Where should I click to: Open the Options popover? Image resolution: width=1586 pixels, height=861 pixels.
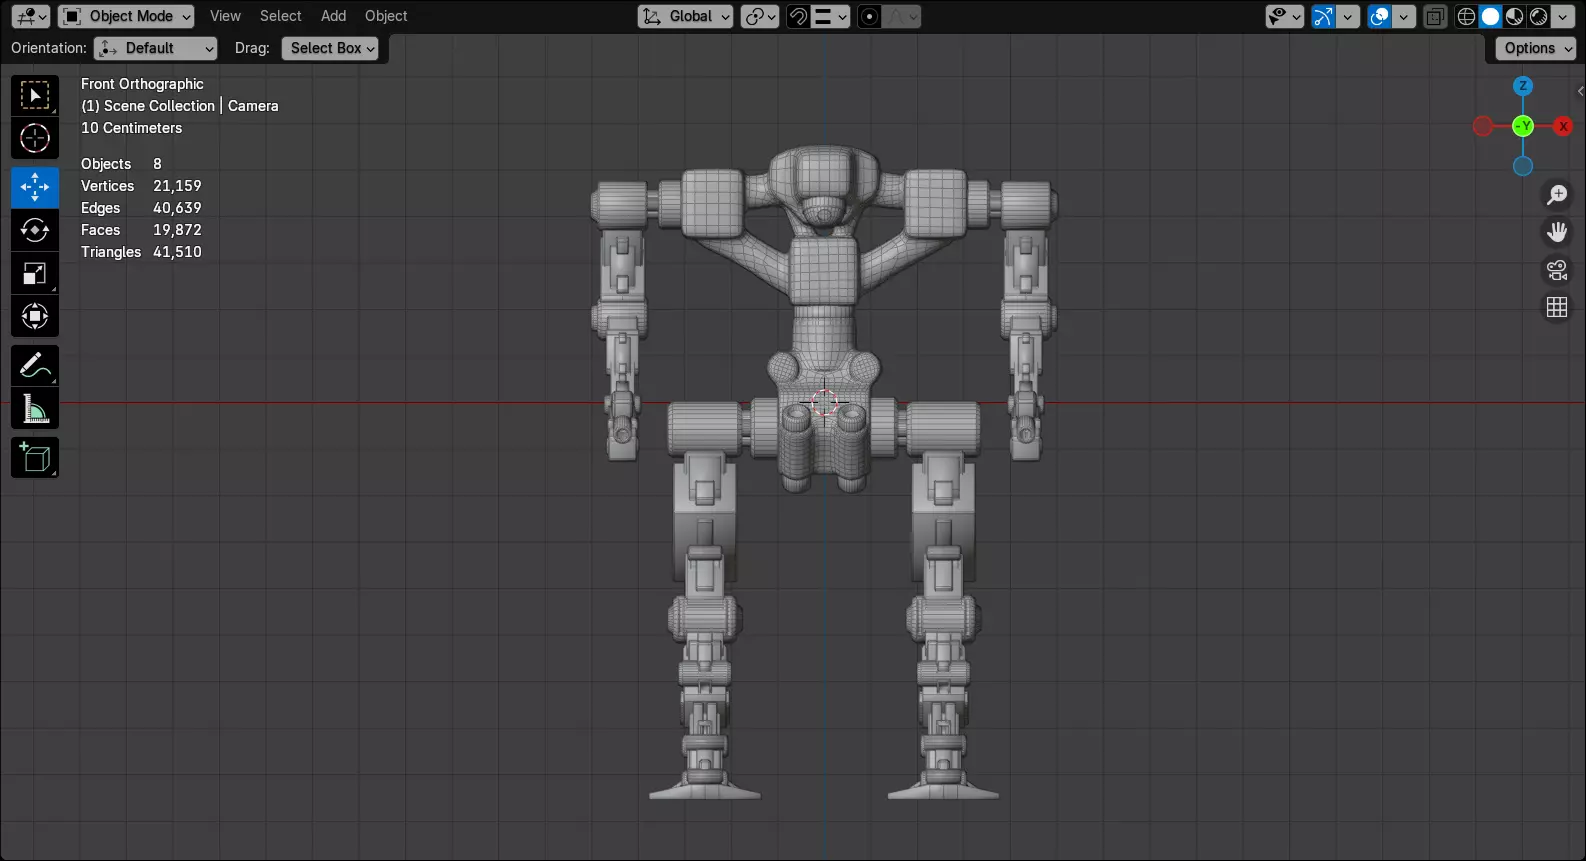coord(1536,48)
